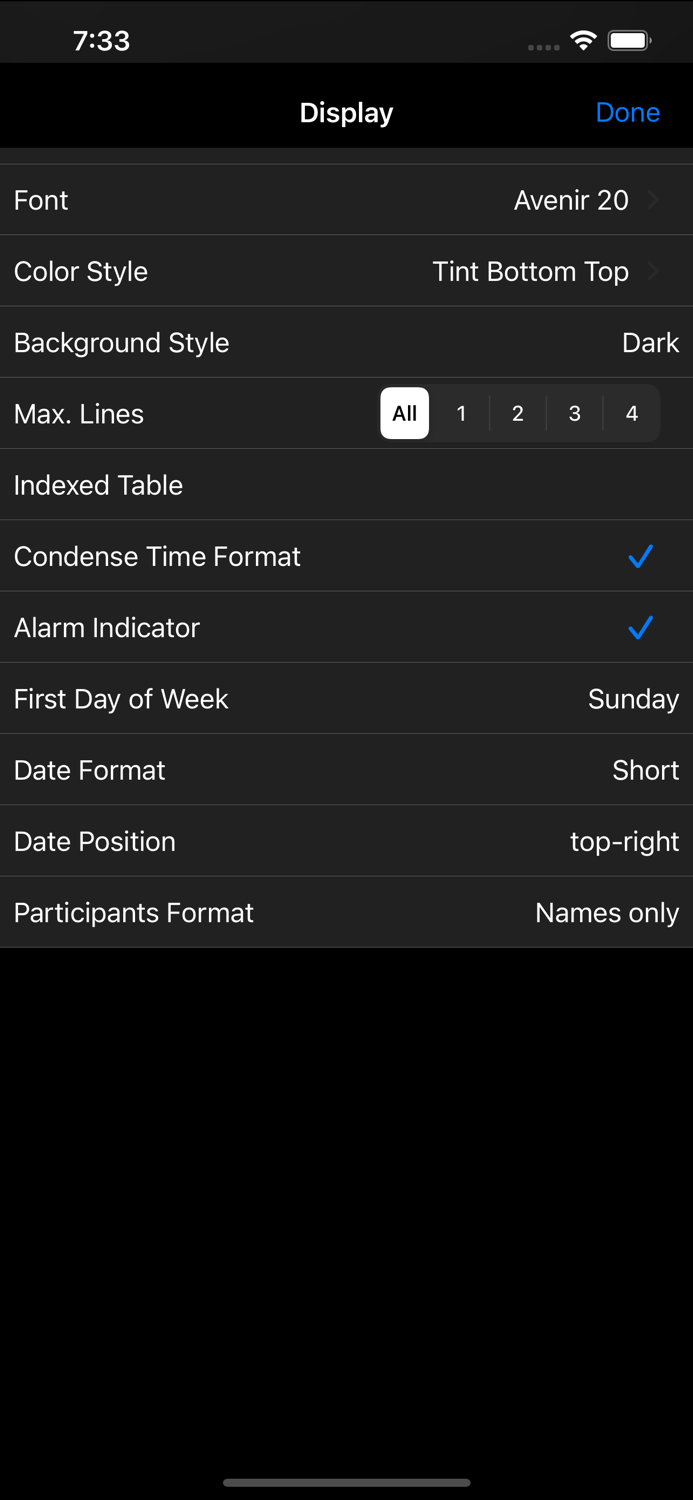Expand the Color Style options
The height and width of the screenshot is (1500, 693).
(x=654, y=271)
